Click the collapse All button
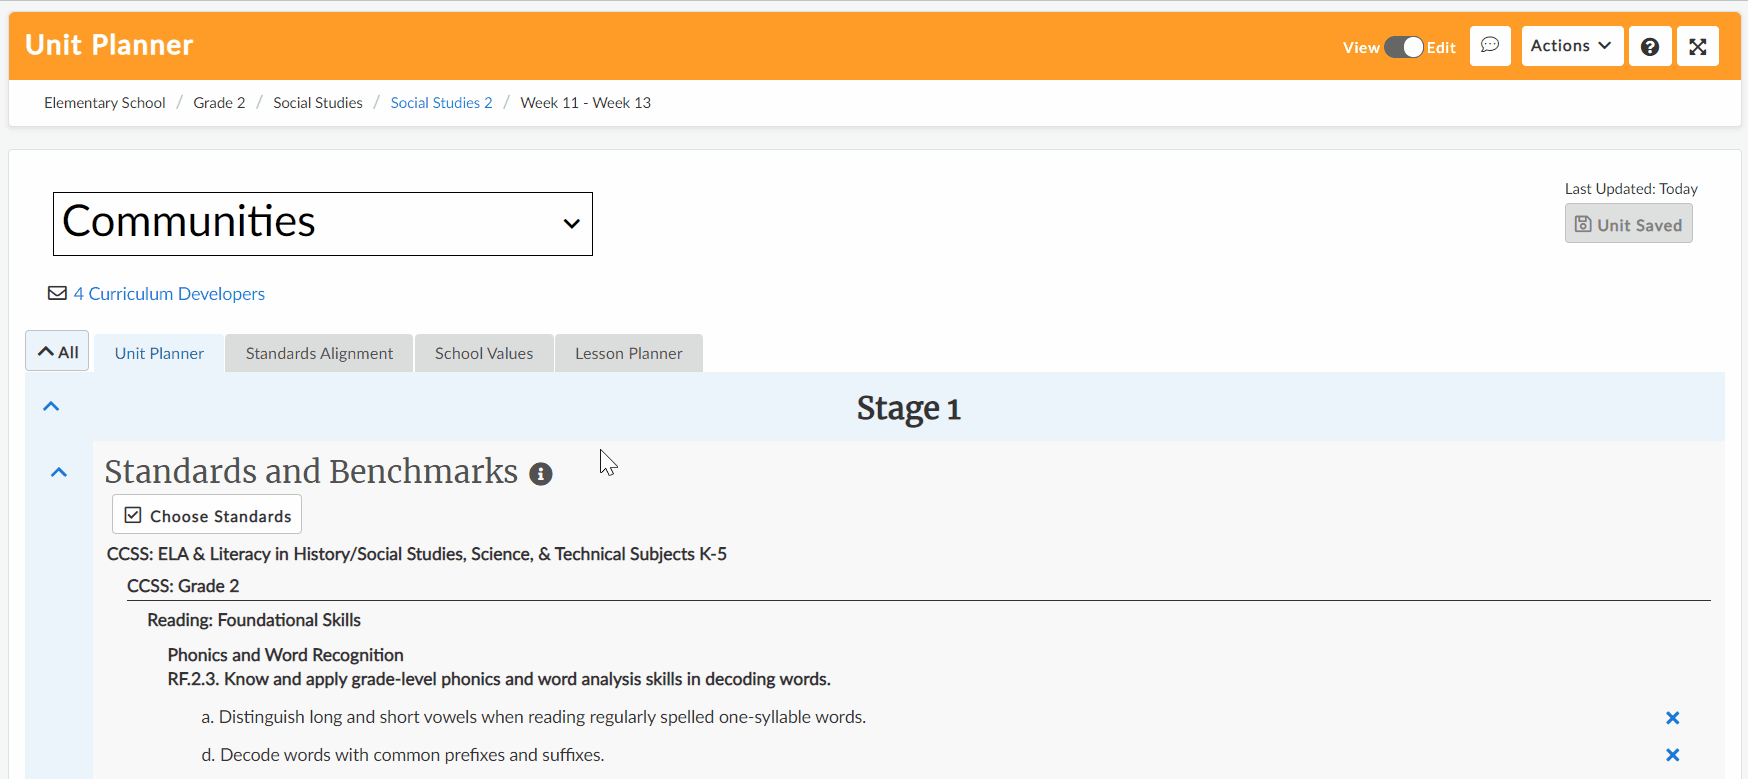The height and width of the screenshot is (779, 1748). point(57,351)
